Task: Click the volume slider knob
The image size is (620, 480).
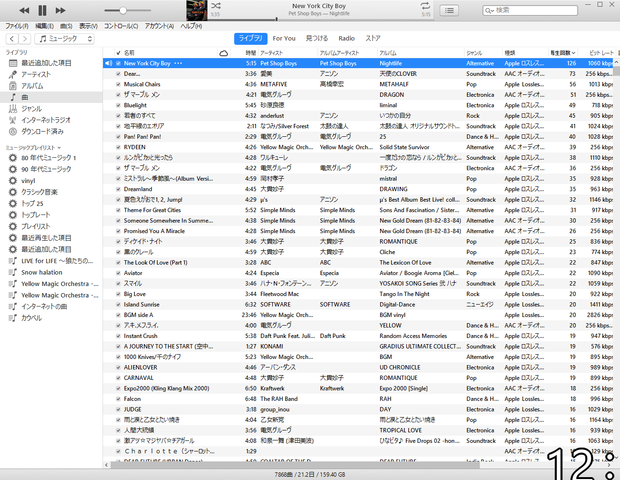Action: [123, 10]
